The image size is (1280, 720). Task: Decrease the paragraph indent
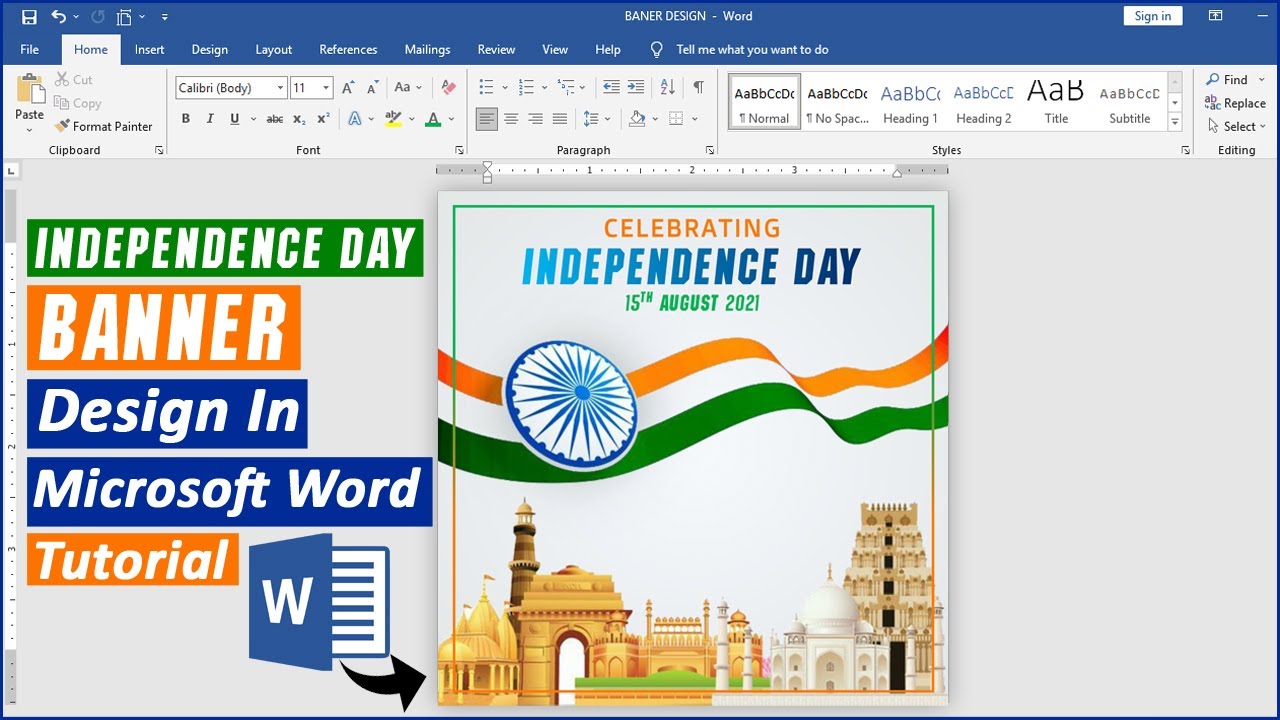point(611,87)
